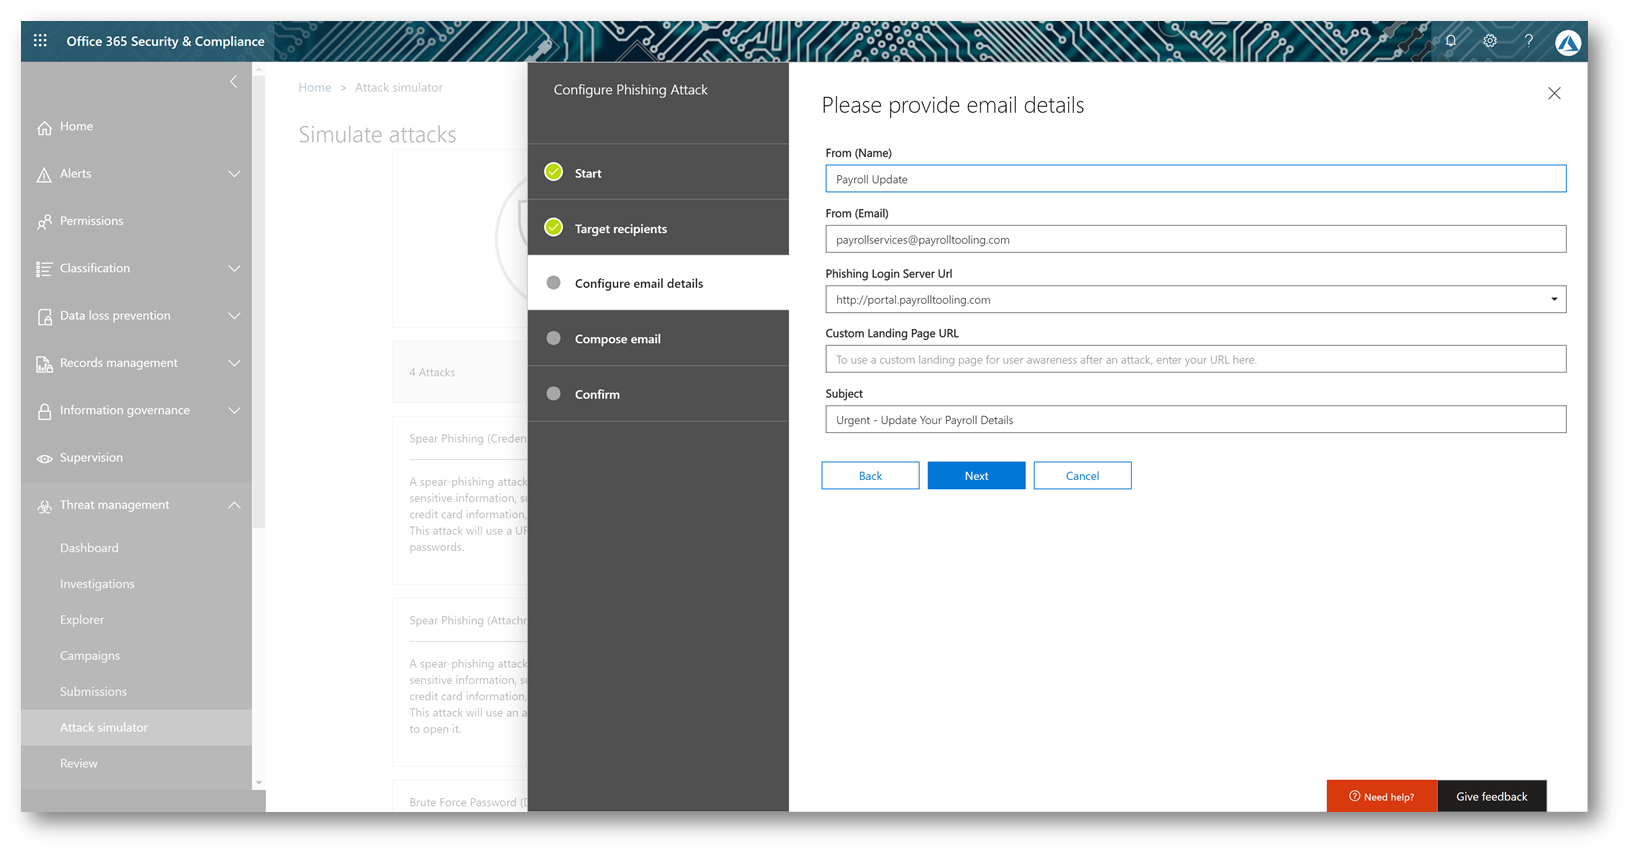Viewport: 1630px width, 854px height.
Task: Open Dashboard under Threat management
Action: [89, 548]
